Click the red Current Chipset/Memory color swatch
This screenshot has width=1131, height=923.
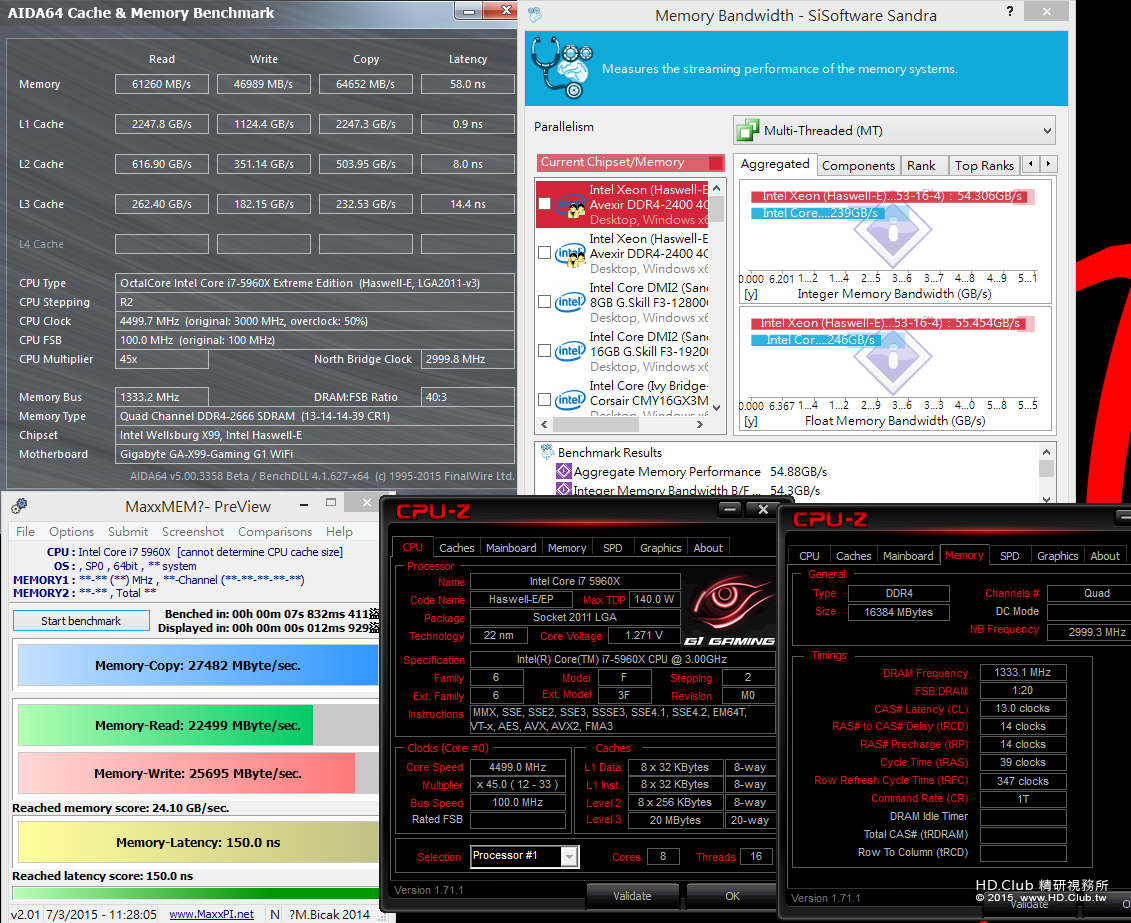(716, 162)
